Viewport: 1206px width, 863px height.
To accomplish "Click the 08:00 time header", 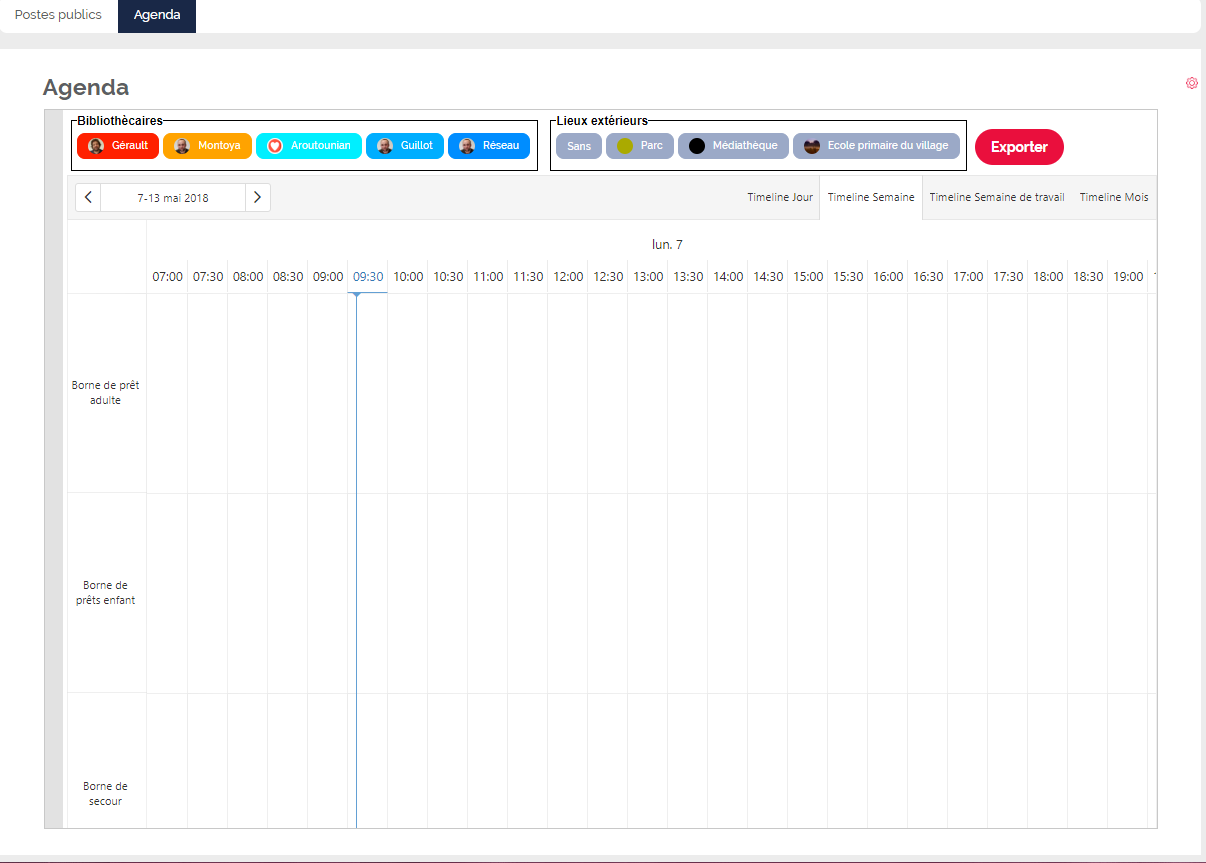I will click(x=248, y=277).
